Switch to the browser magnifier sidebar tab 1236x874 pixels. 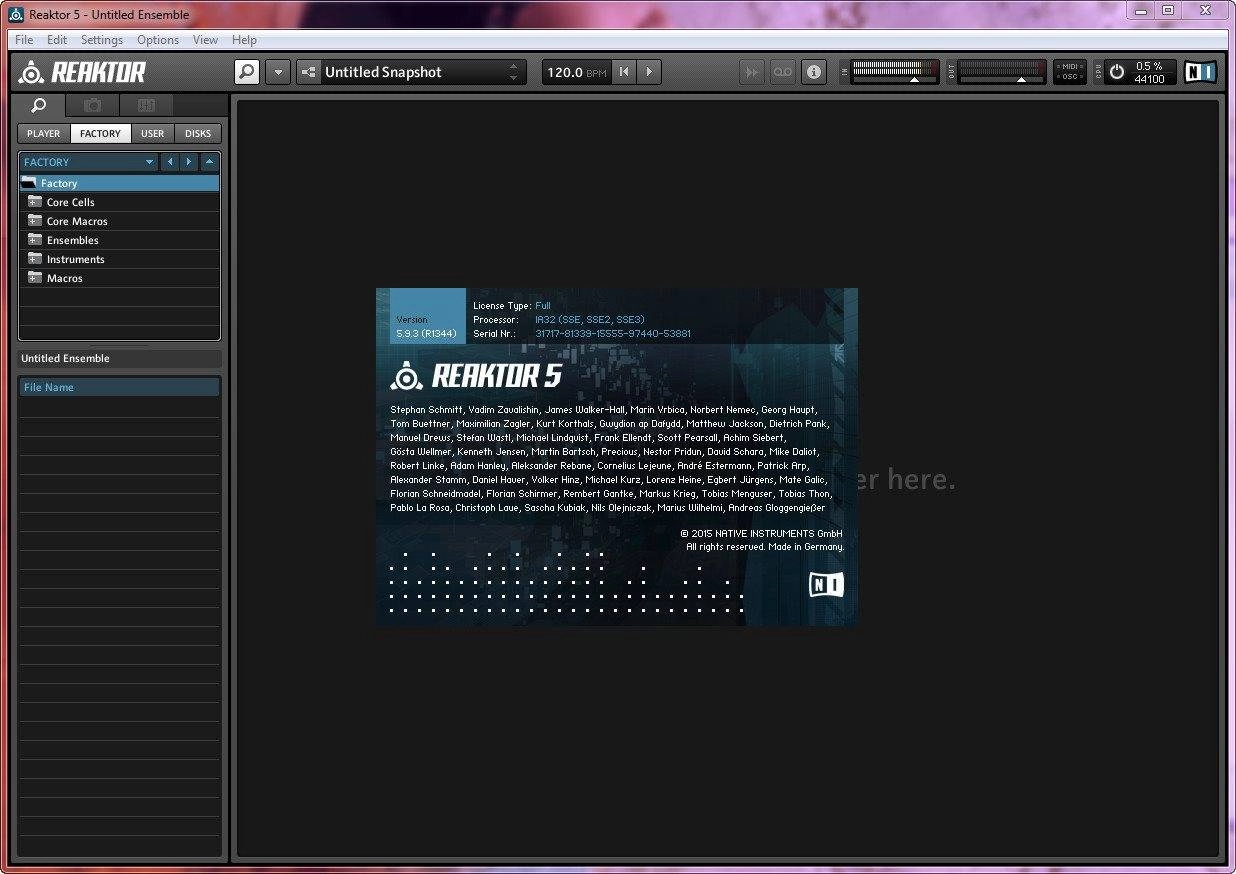click(x=38, y=105)
